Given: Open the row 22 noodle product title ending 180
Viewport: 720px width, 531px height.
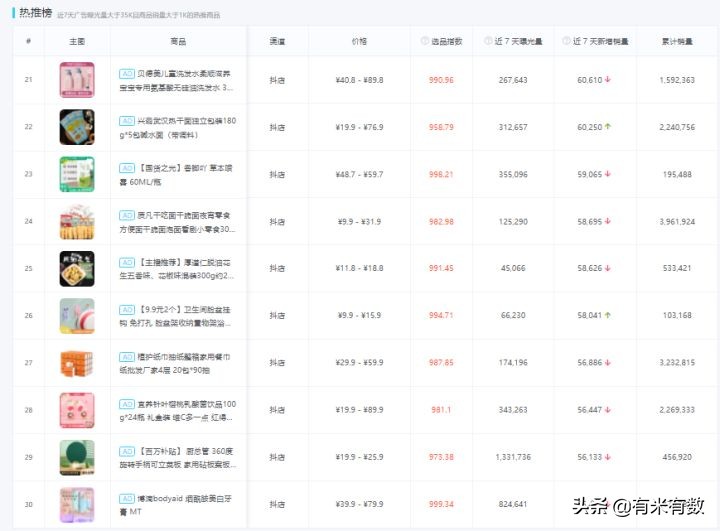Looking at the screenshot, I should (178, 128).
